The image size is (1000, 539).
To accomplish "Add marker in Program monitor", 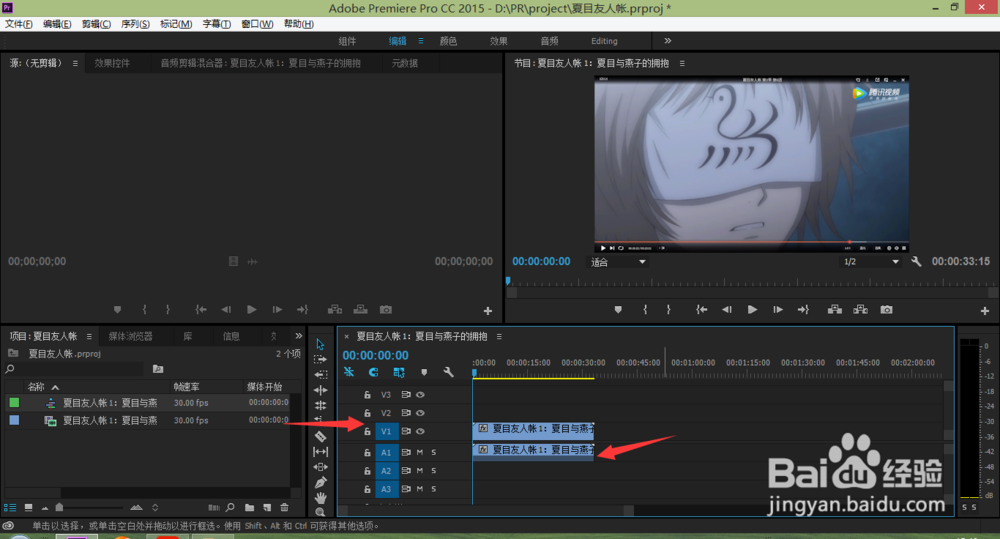I will pos(618,309).
